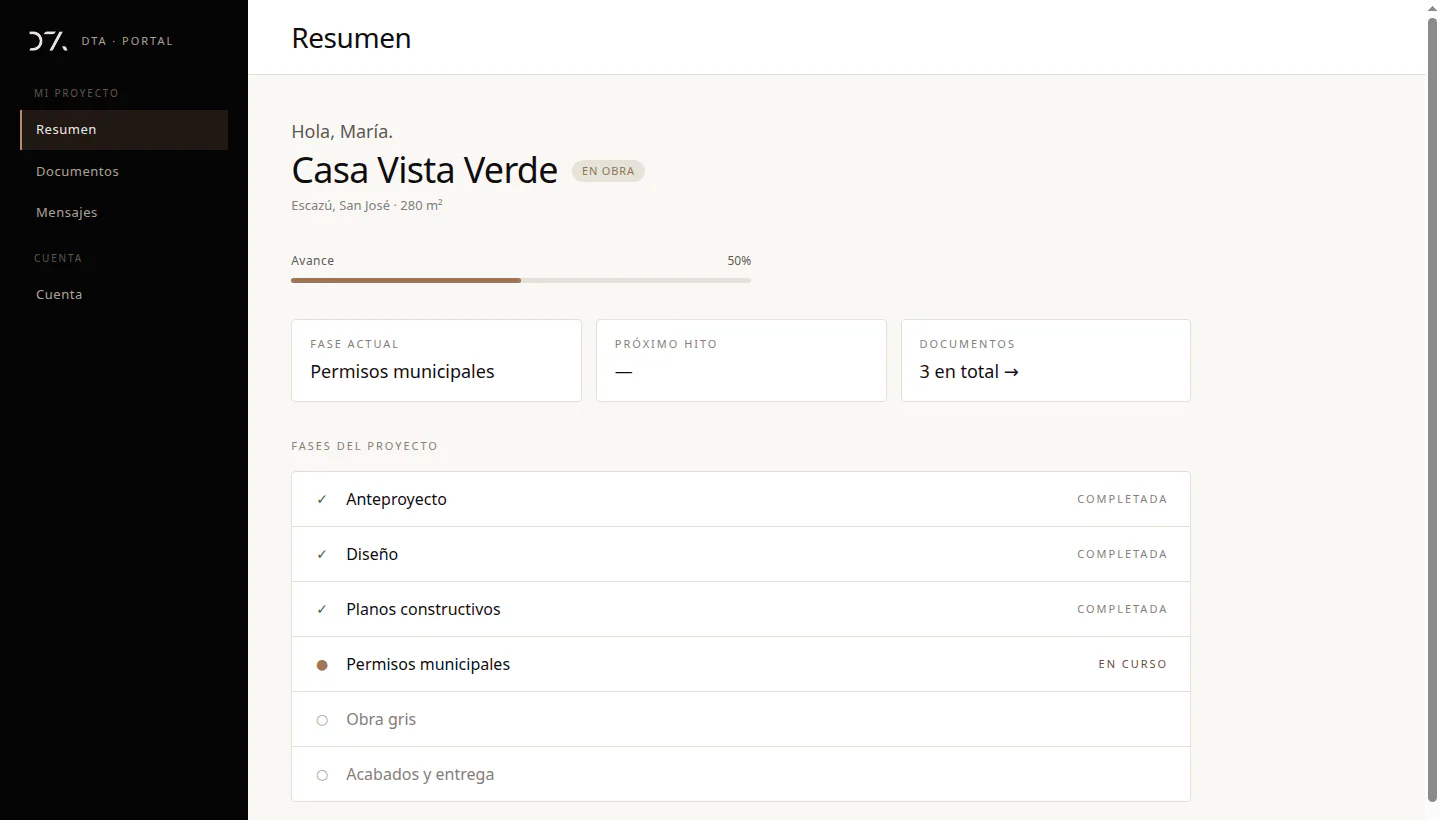Open Cuenta in the sidebar
This screenshot has width=1440, height=820.
tap(124, 294)
